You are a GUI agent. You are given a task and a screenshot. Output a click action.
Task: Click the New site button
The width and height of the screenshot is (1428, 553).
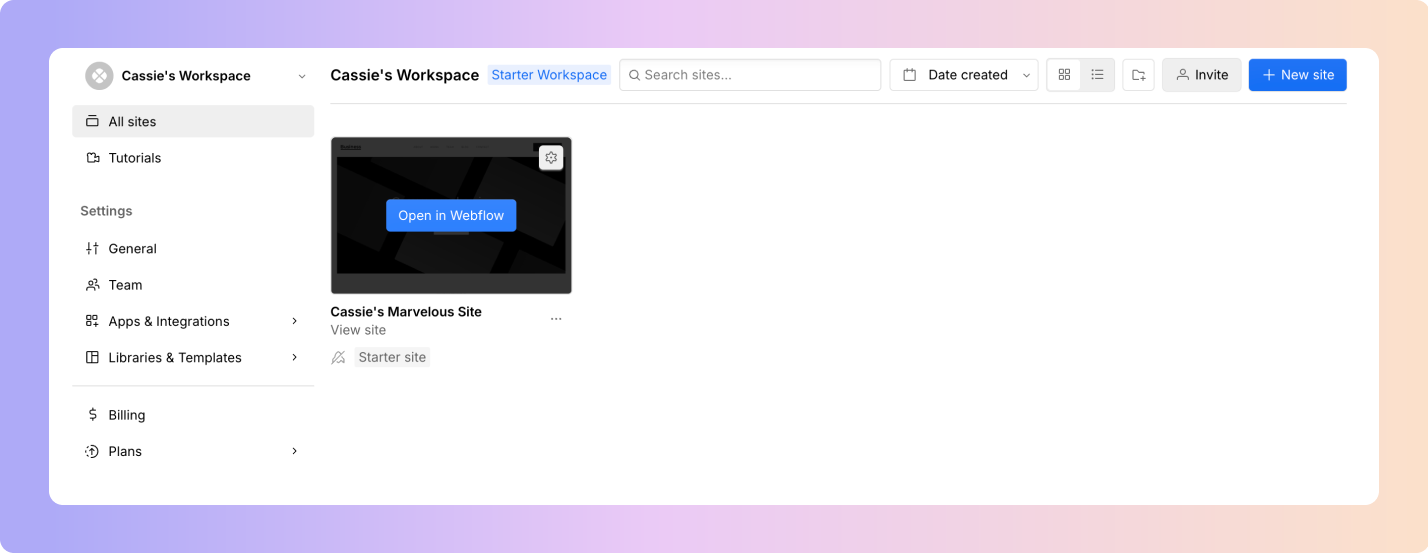(1298, 75)
